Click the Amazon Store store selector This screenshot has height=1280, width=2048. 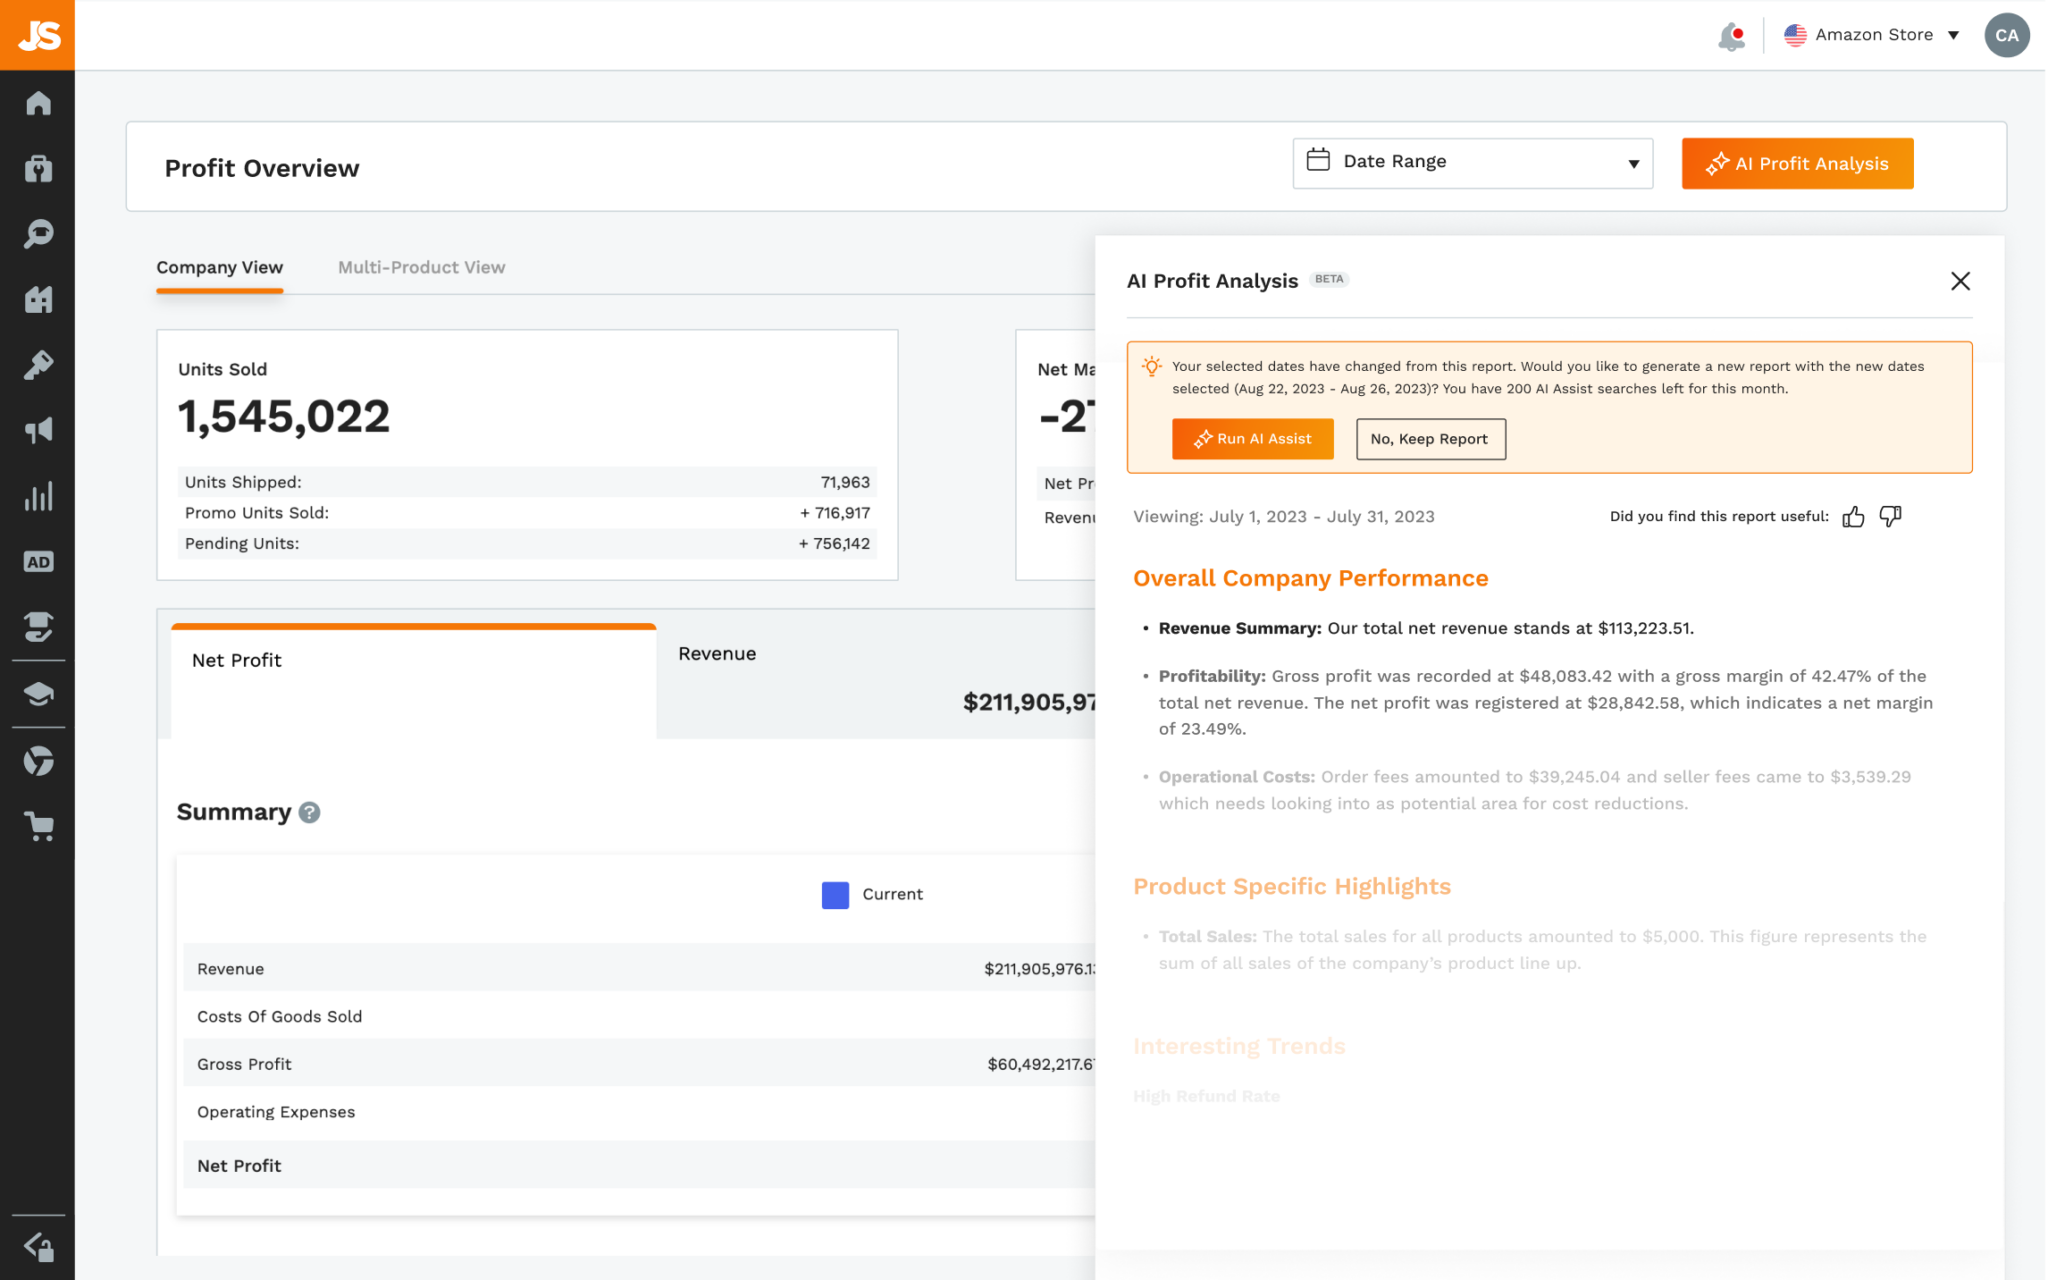[1875, 34]
